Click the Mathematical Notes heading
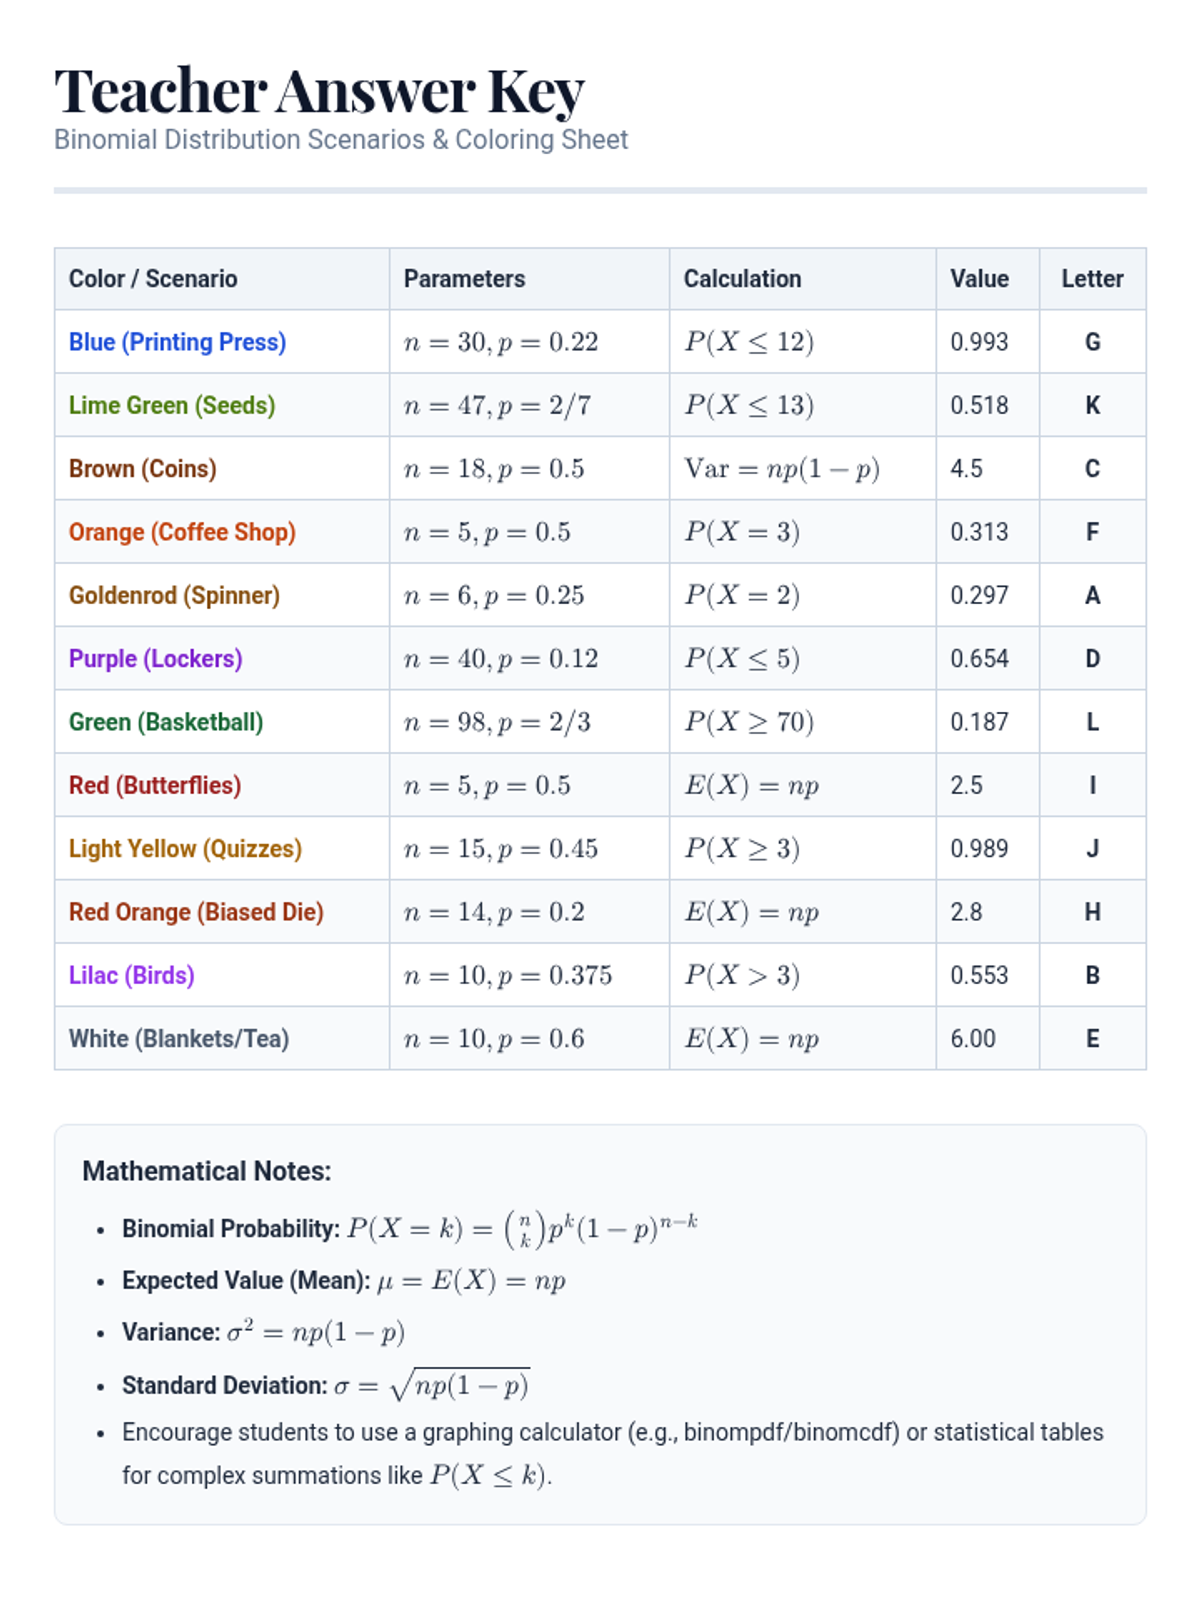 coord(206,1171)
